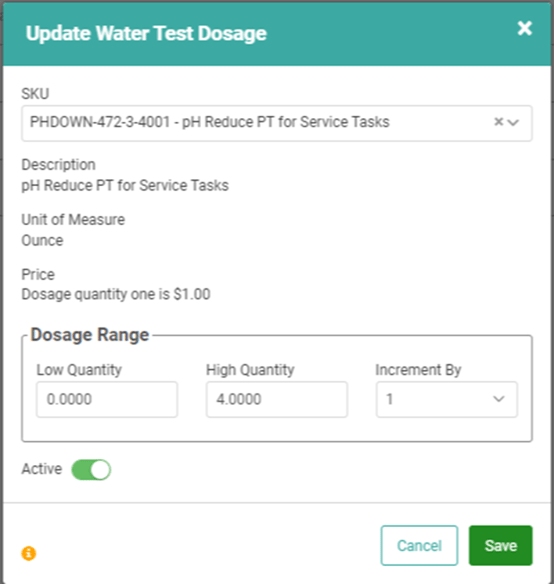Cancel the dosage update
The image size is (554, 584).
419,546
